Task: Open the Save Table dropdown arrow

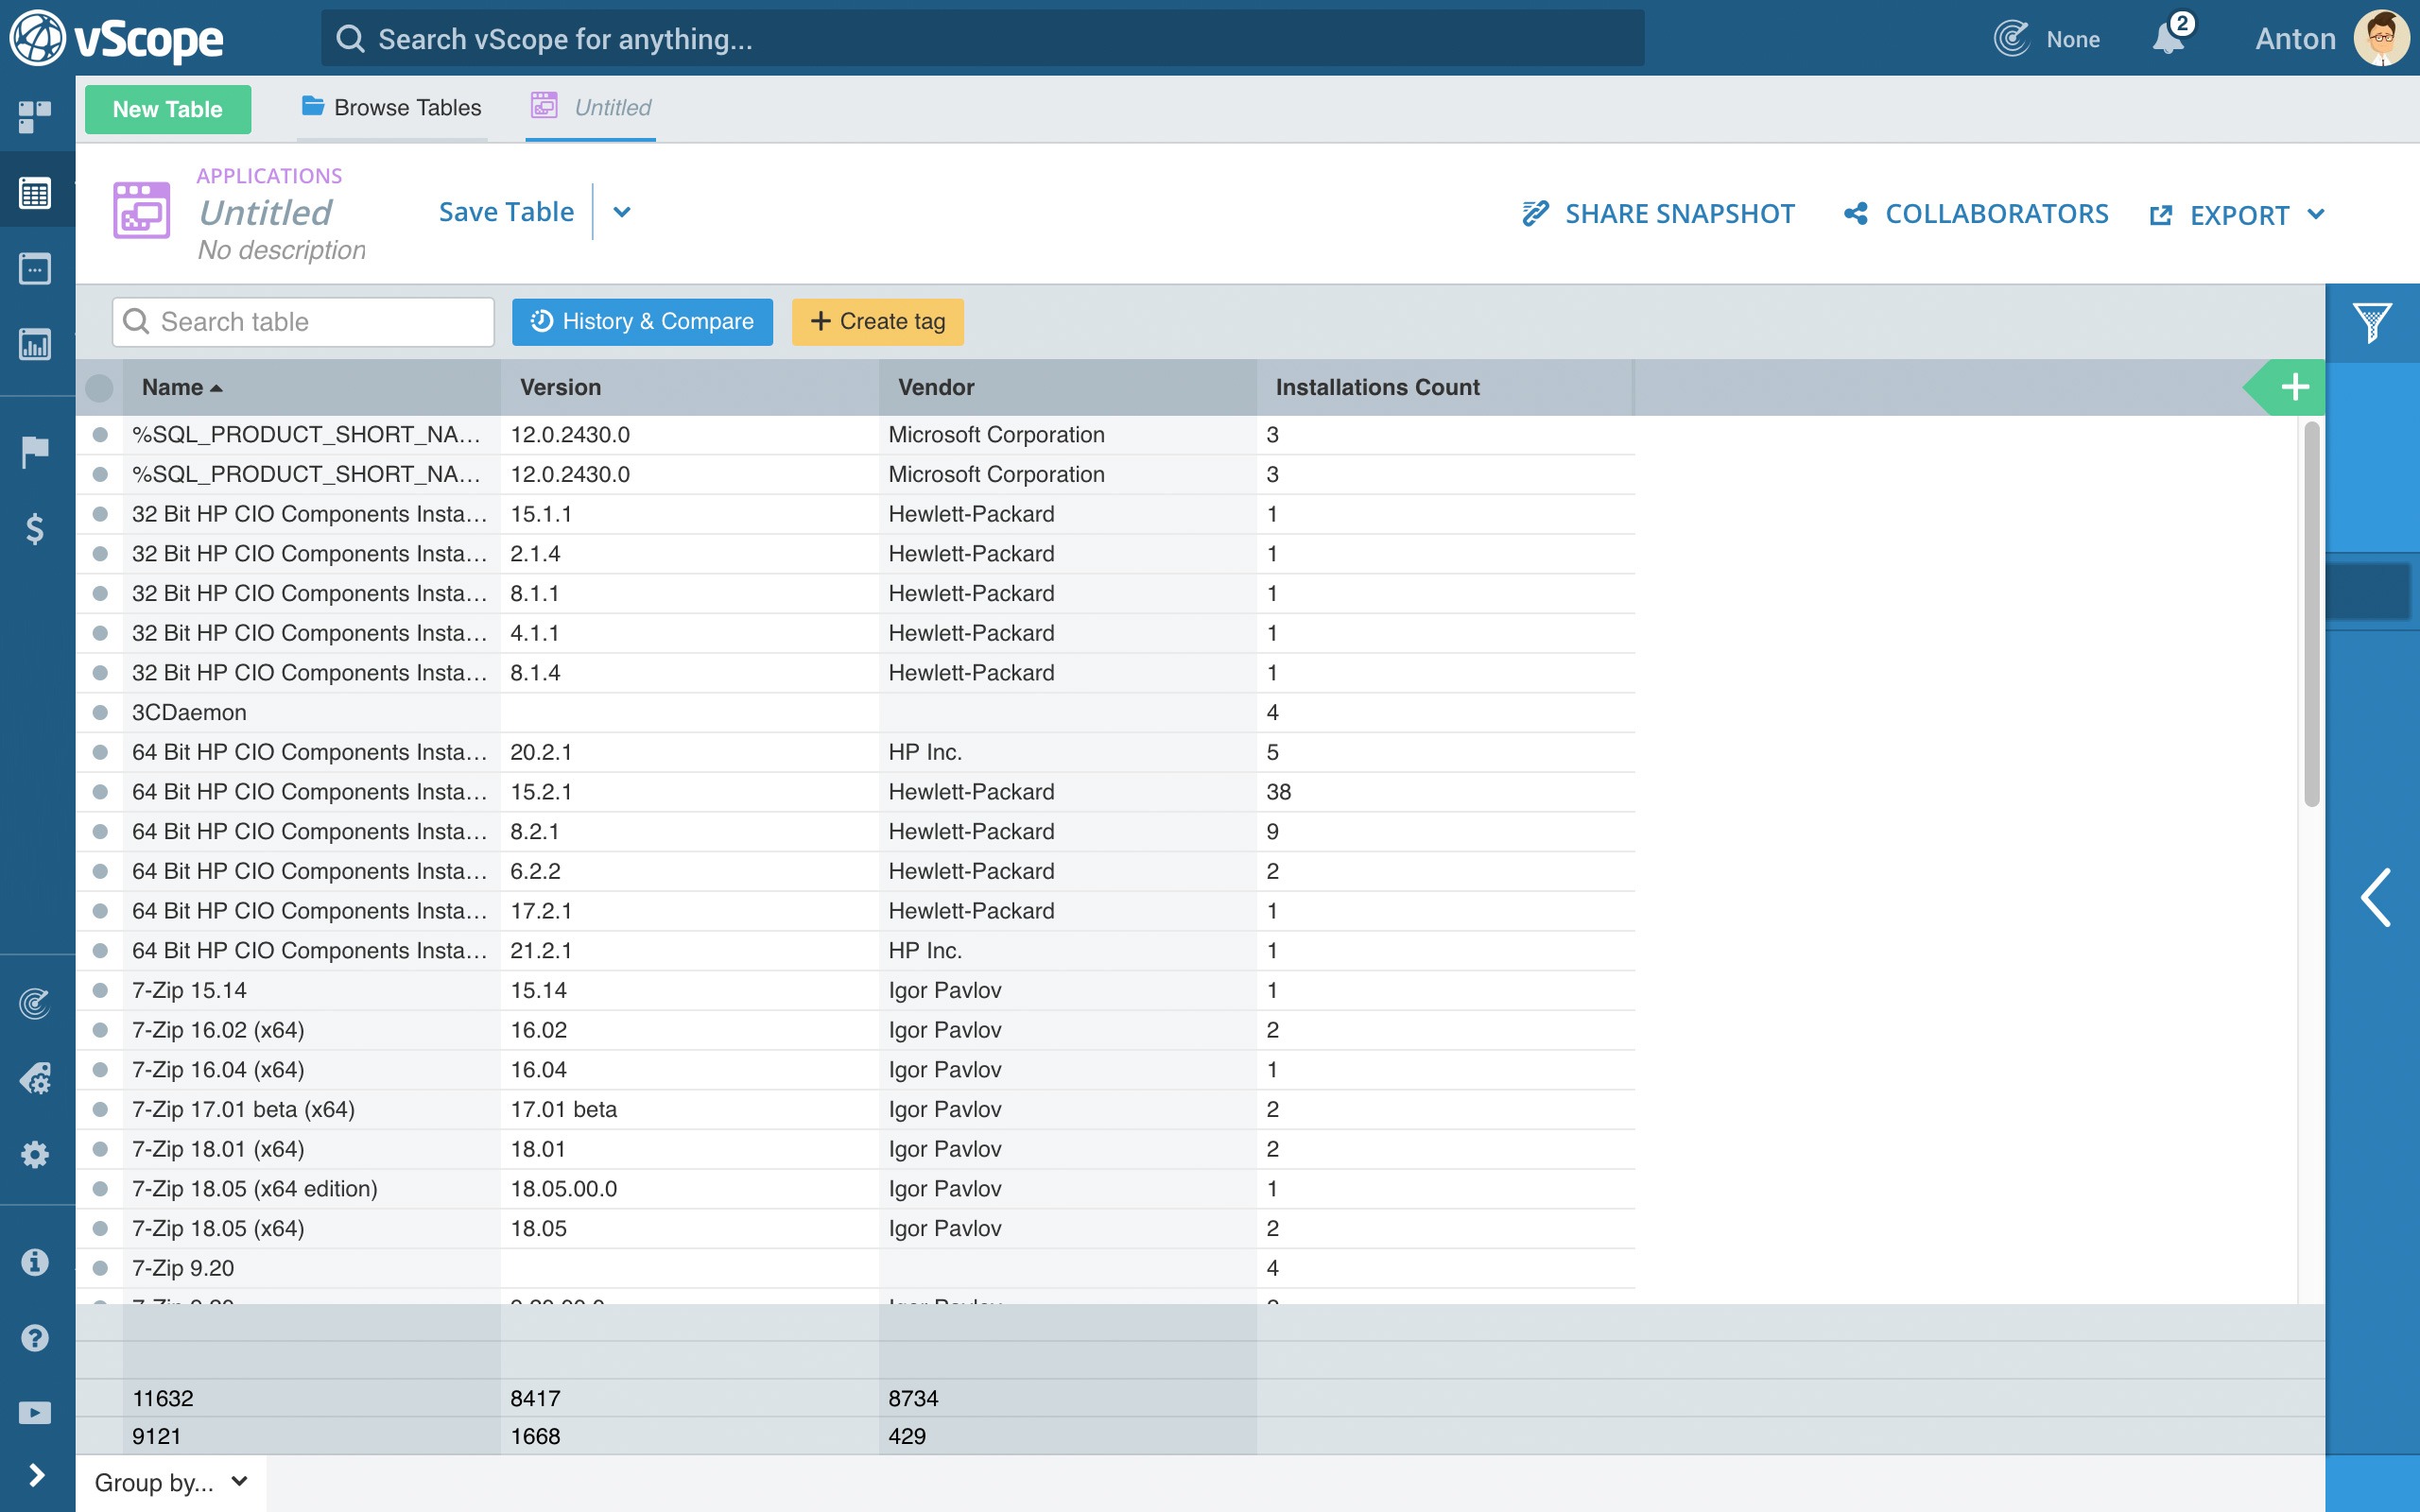Action: click(x=622, y=212)
